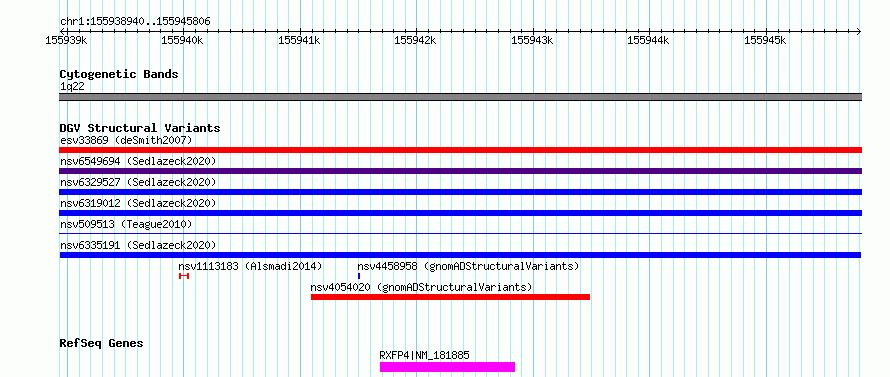This screenshot has width=890, height=377.
Task: Click the 155942k ruler tick label
Action: tap(416, 40)
